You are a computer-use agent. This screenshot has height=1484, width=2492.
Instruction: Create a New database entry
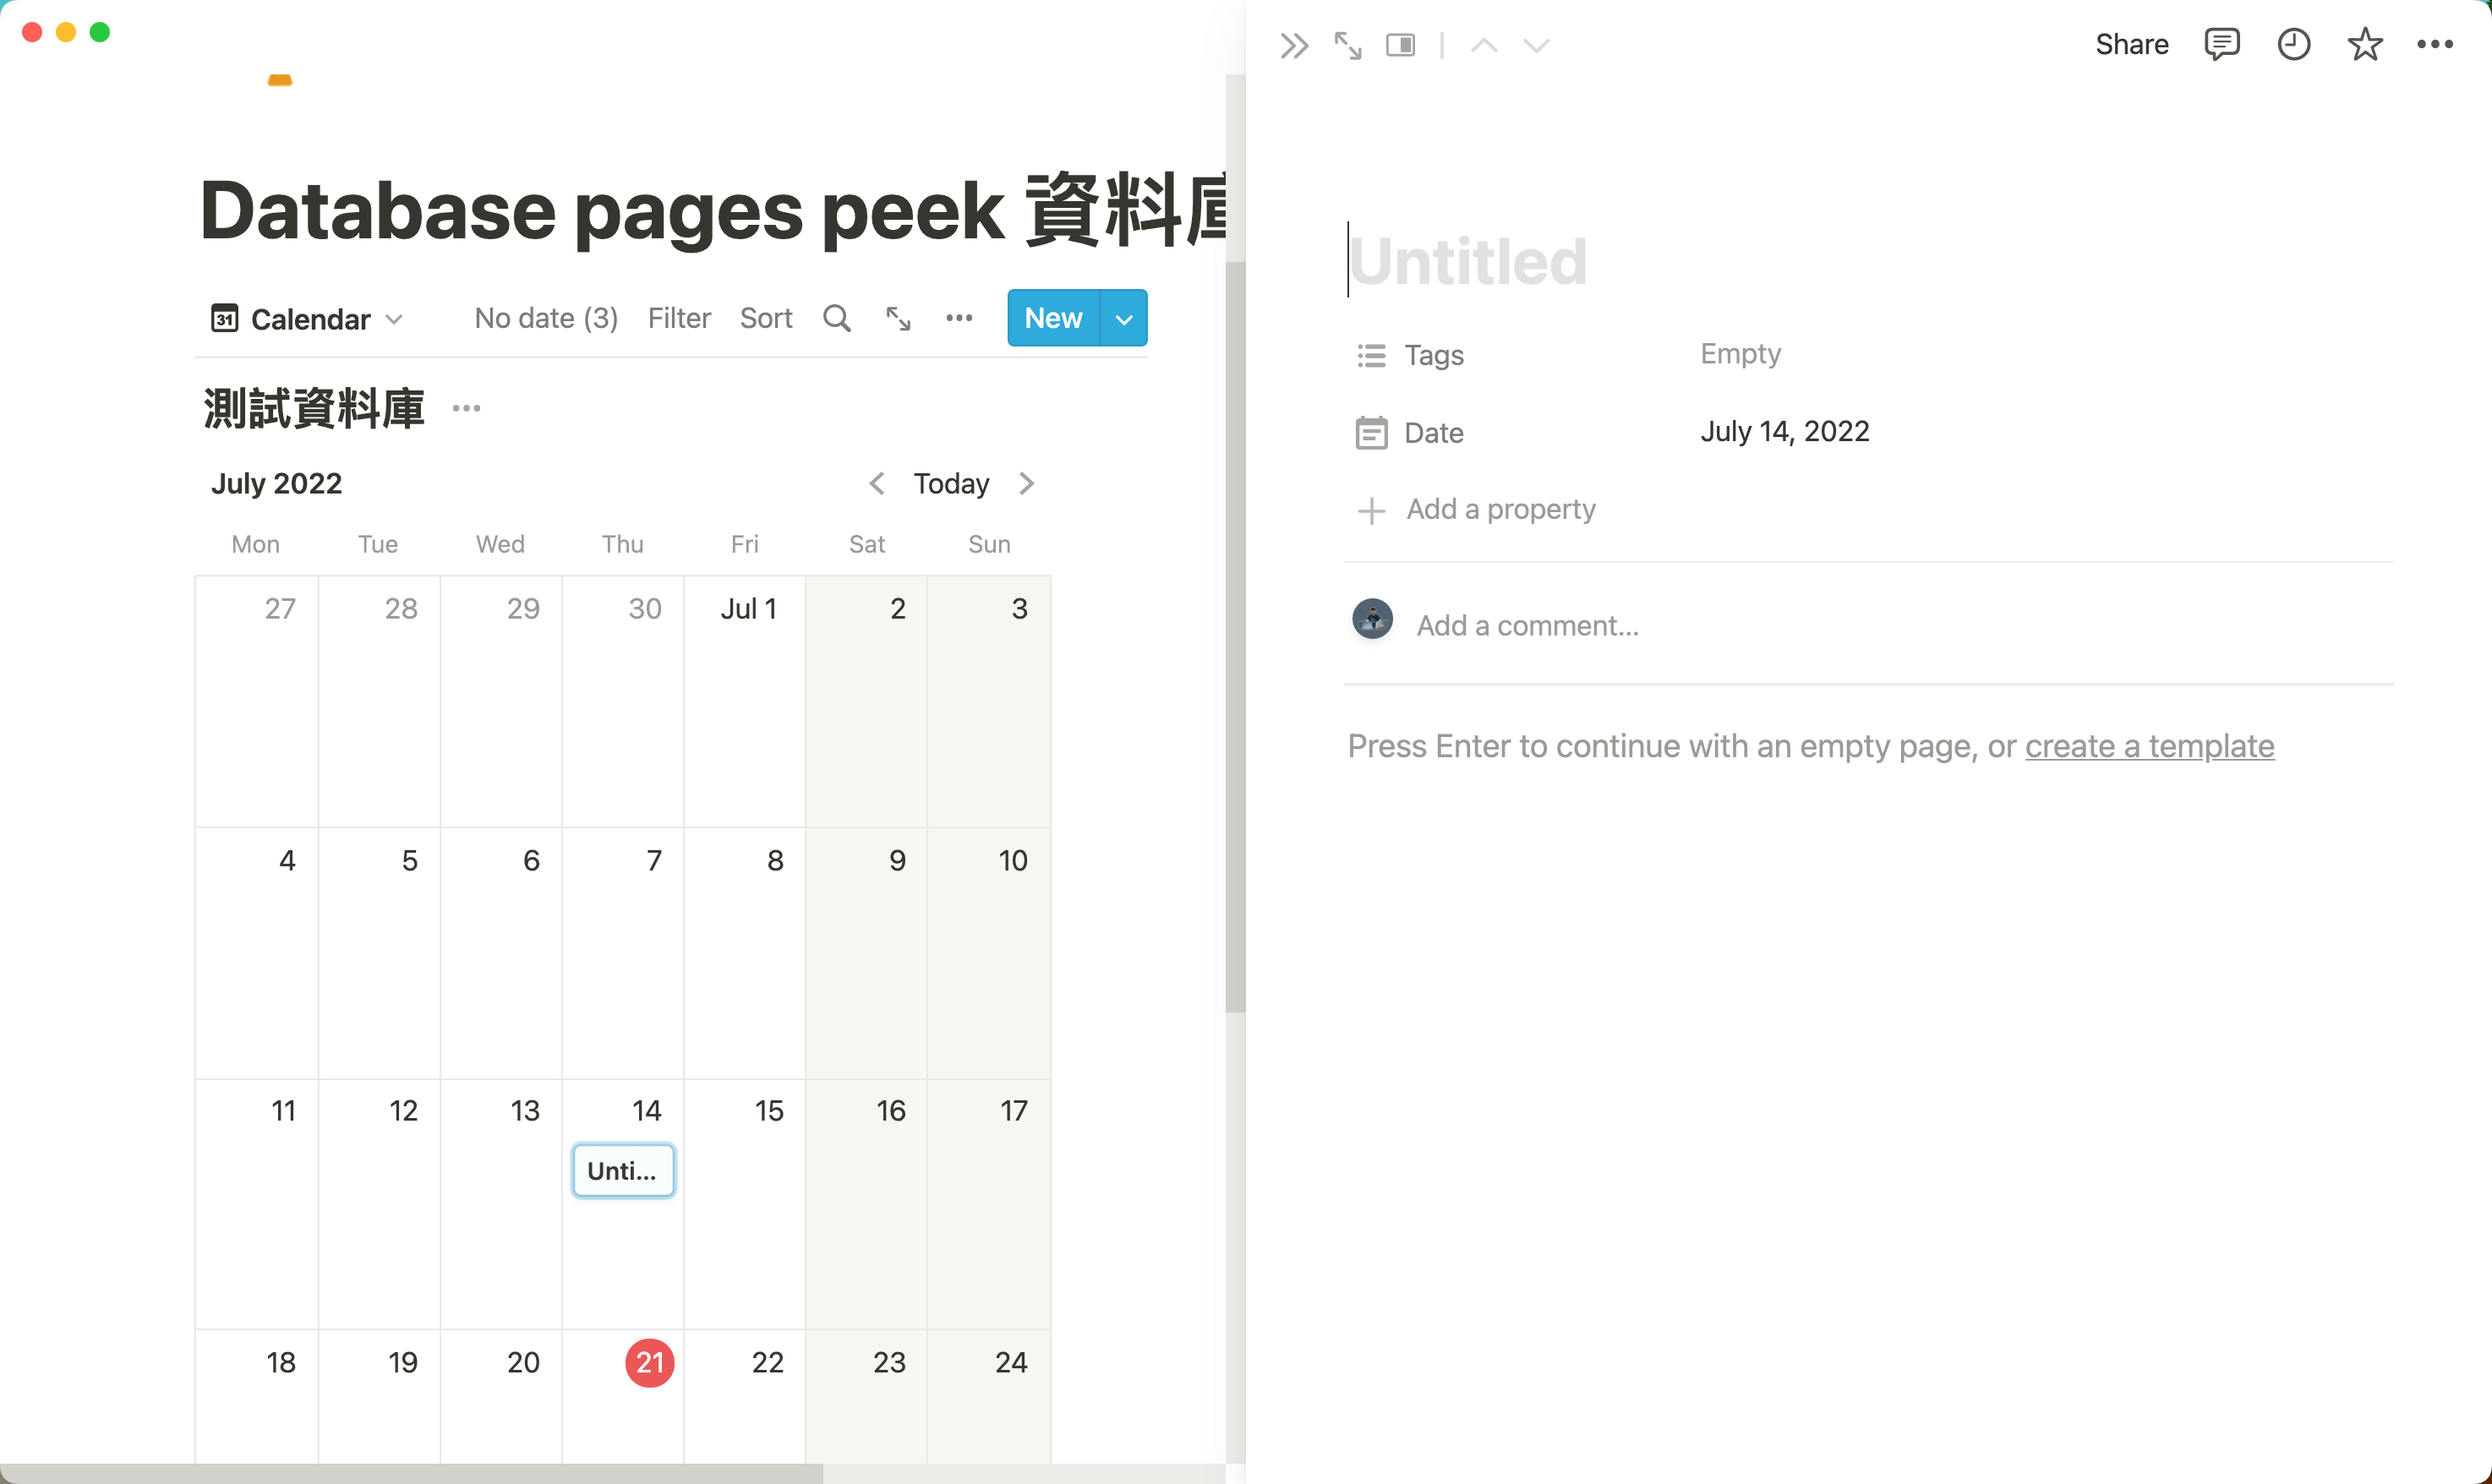tap(1053, 318)
